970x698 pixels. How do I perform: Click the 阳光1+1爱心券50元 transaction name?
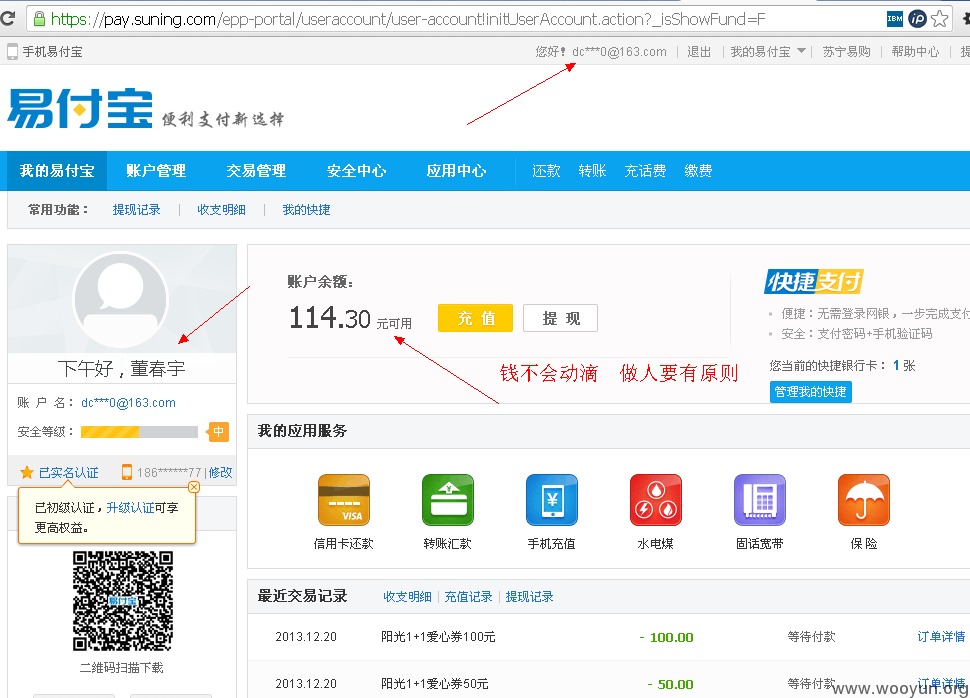tap(434, 684)
